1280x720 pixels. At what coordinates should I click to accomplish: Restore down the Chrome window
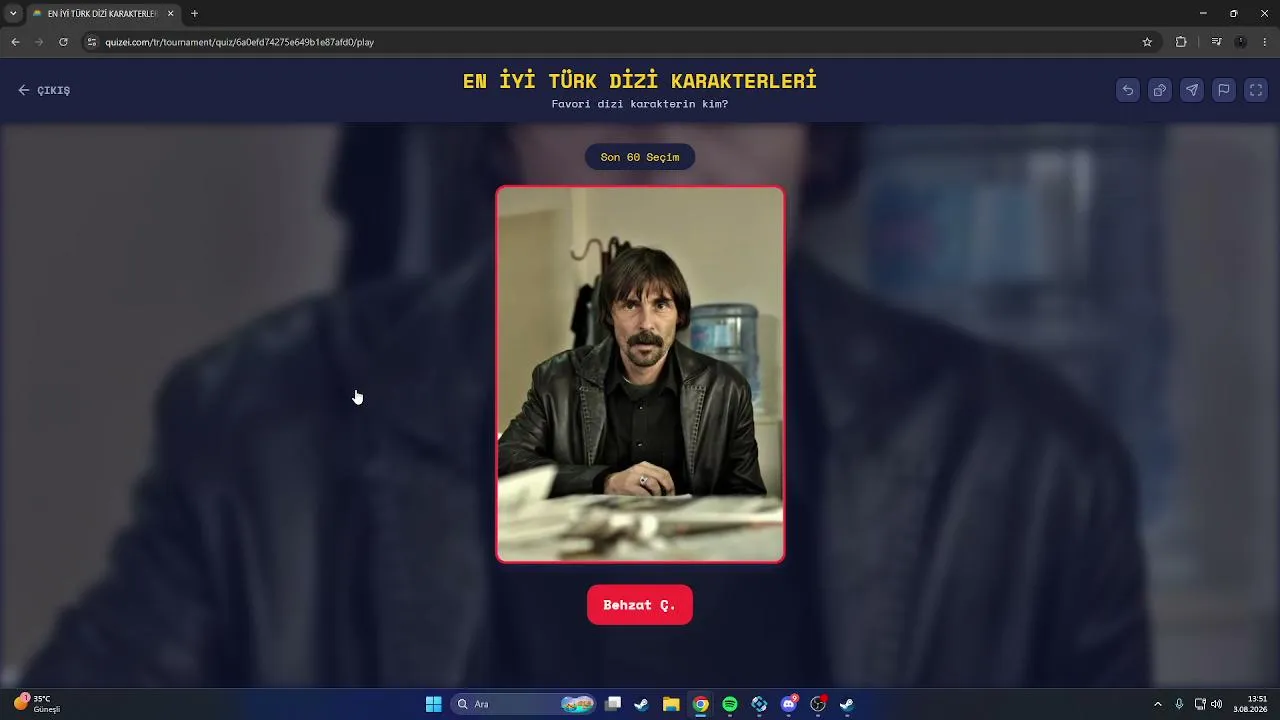[1233, 13]
